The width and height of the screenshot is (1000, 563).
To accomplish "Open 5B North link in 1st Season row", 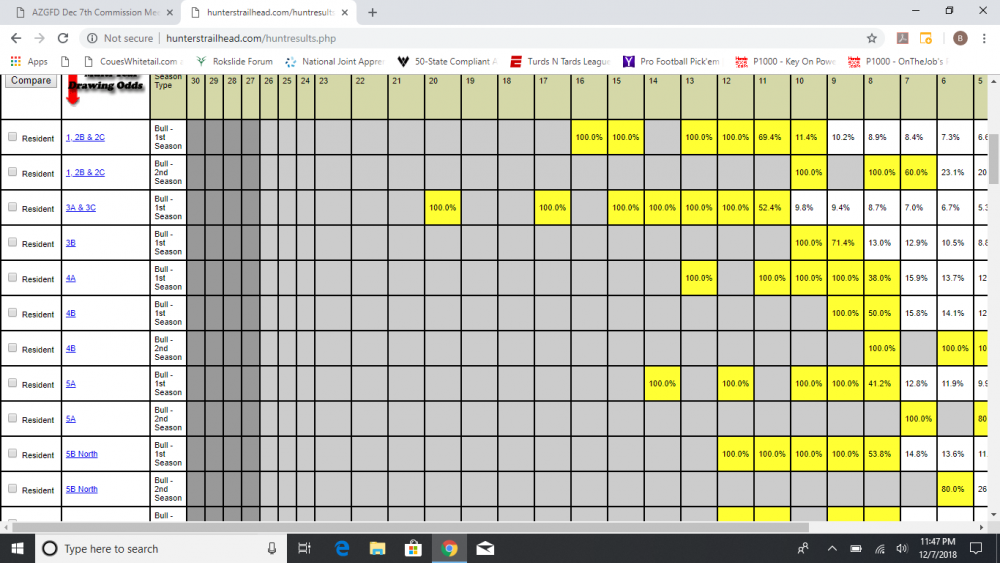I will click(x=82, y=454).
